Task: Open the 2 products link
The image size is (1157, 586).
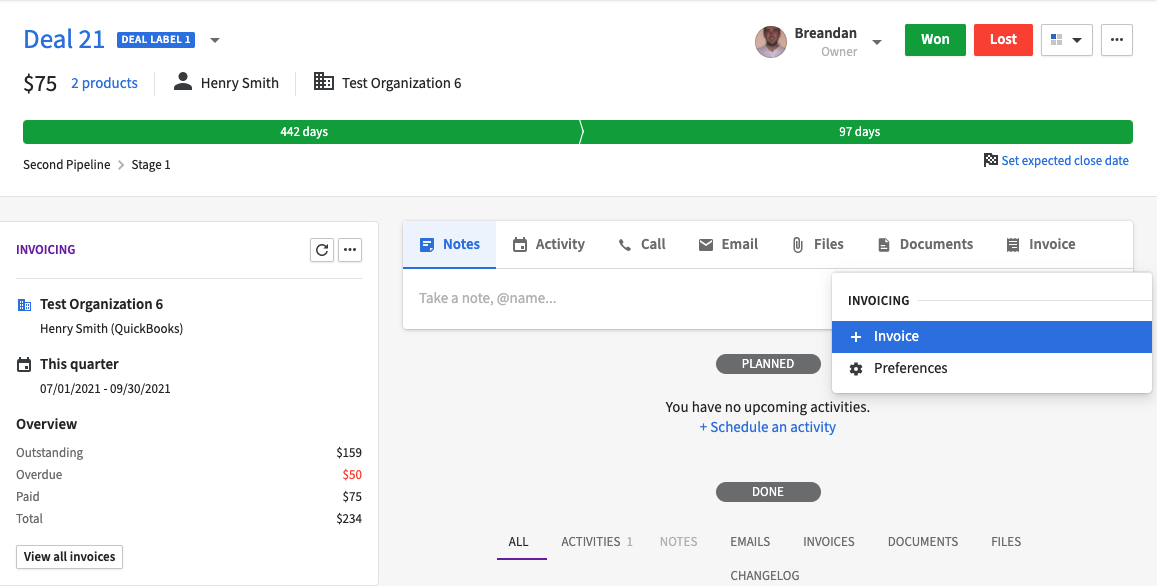Action: point(104,82)
